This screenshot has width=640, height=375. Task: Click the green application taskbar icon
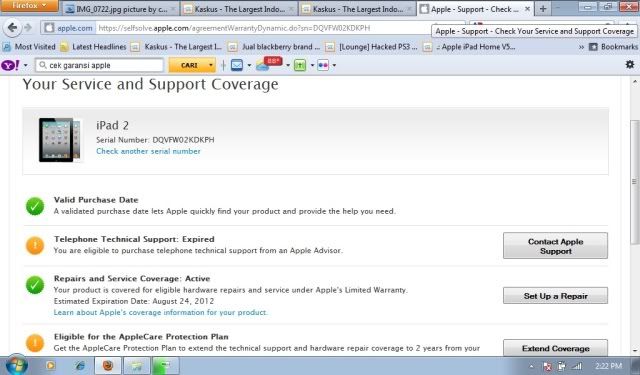click(x=166, y=365)
